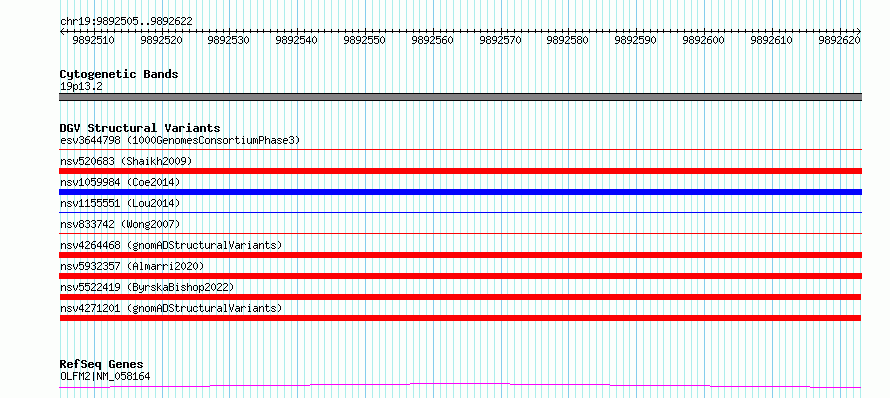Click ruler position 9892520
The image size is (890, 398).
click(x=161, y=40)
